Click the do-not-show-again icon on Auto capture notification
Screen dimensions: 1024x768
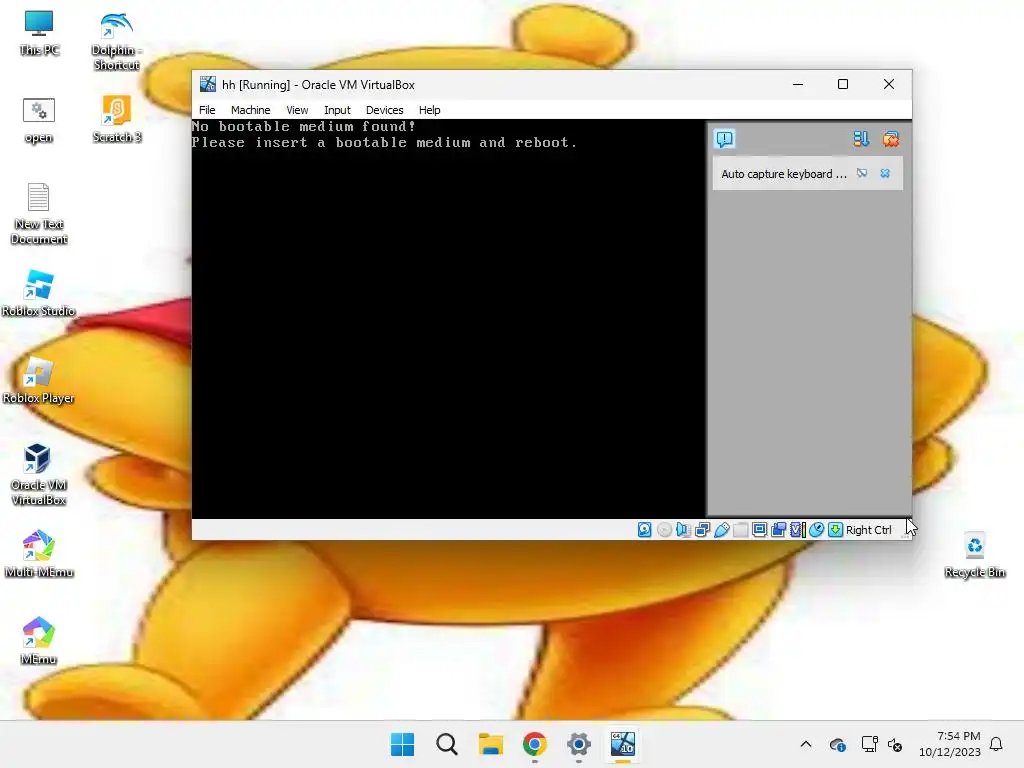[862, 173]
